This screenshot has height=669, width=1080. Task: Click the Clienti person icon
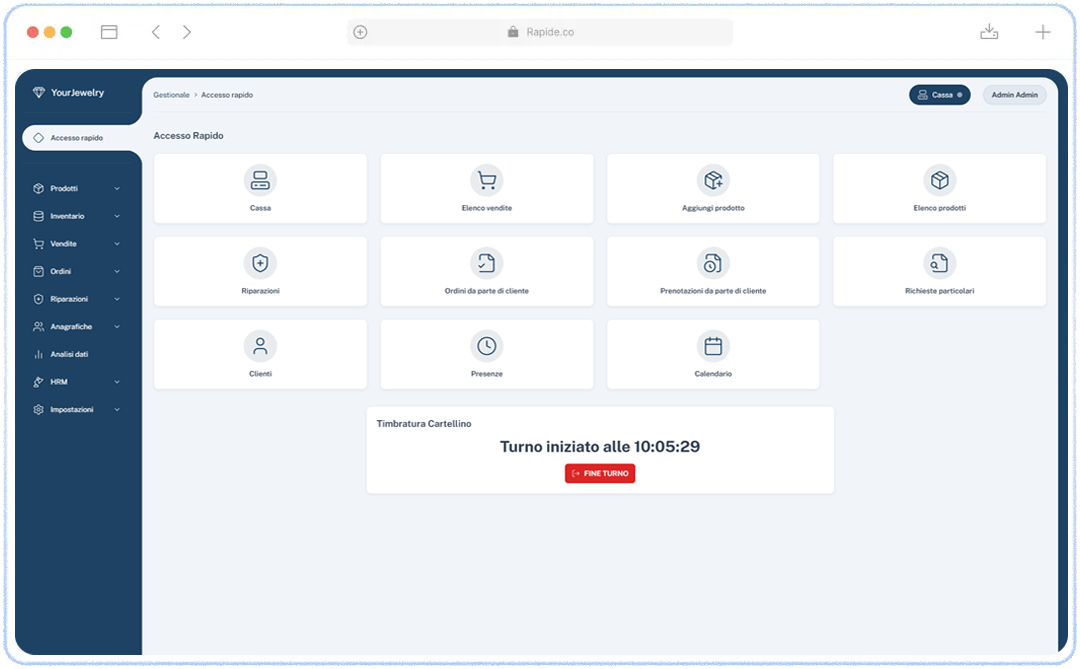[x=260, y=345]
